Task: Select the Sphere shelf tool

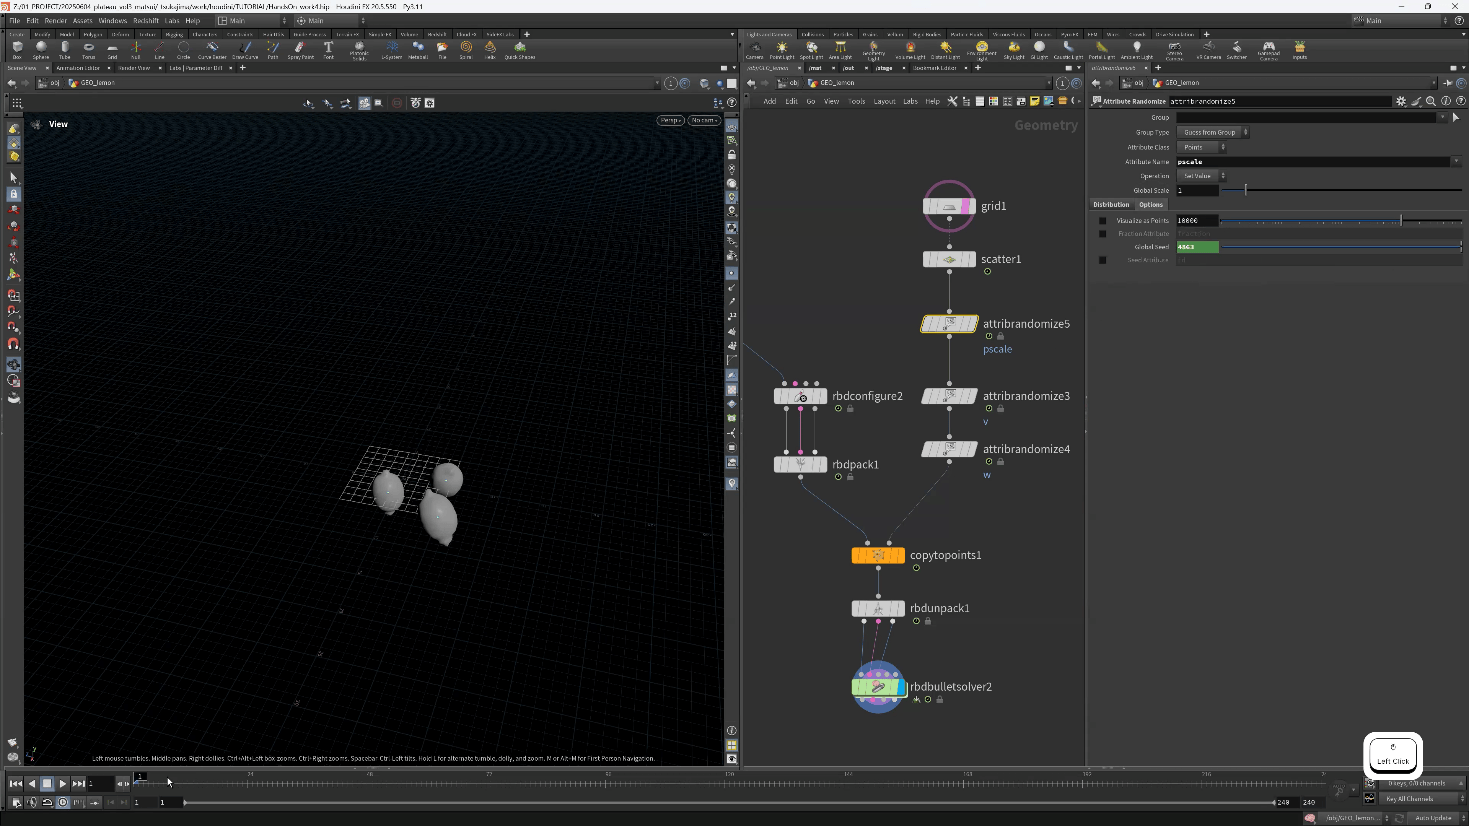Action: pyautogui.click(x=41, y=48)
